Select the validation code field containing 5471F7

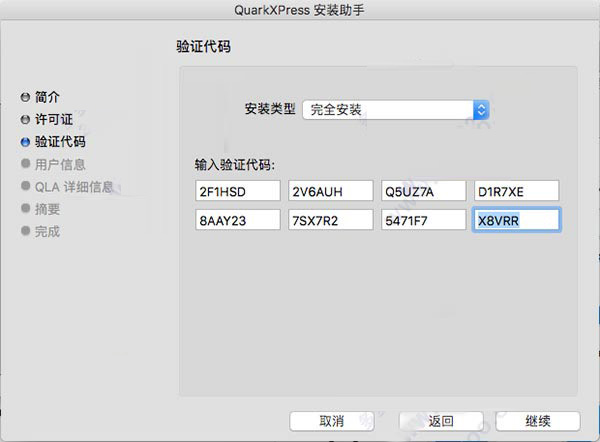424,220
